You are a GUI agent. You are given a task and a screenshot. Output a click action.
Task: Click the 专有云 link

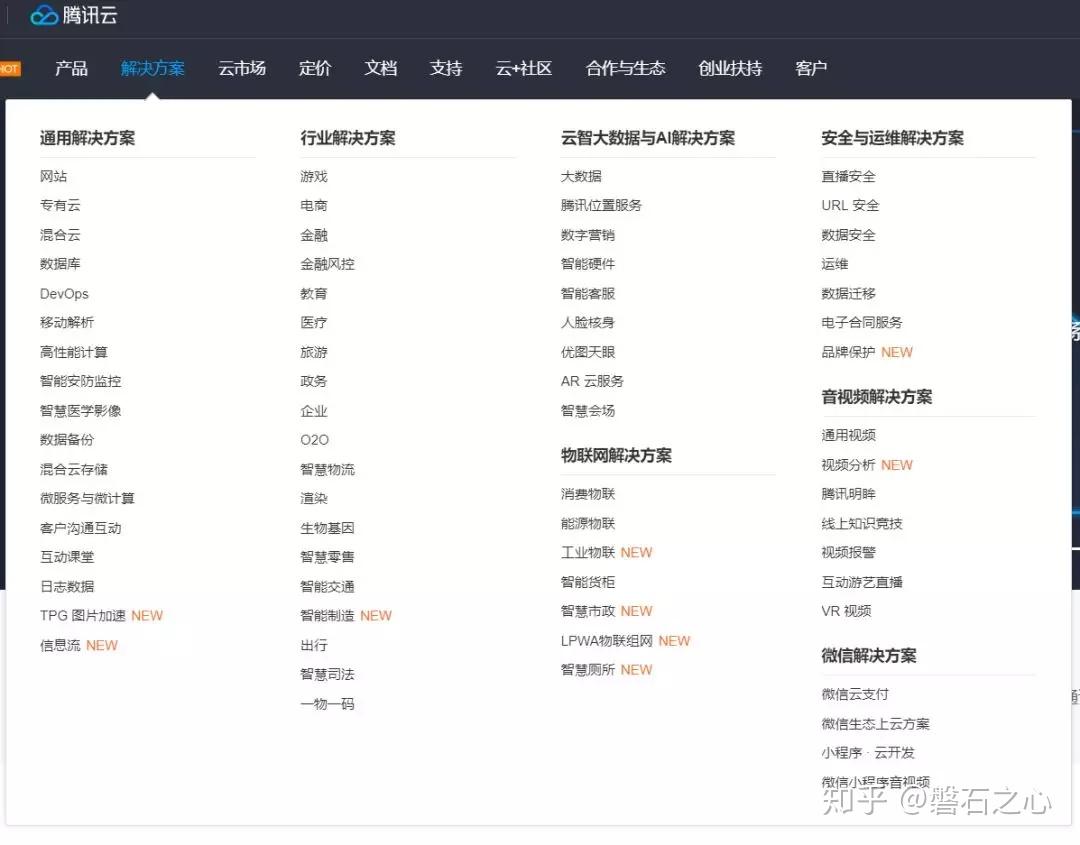click(x=60, y=205)
